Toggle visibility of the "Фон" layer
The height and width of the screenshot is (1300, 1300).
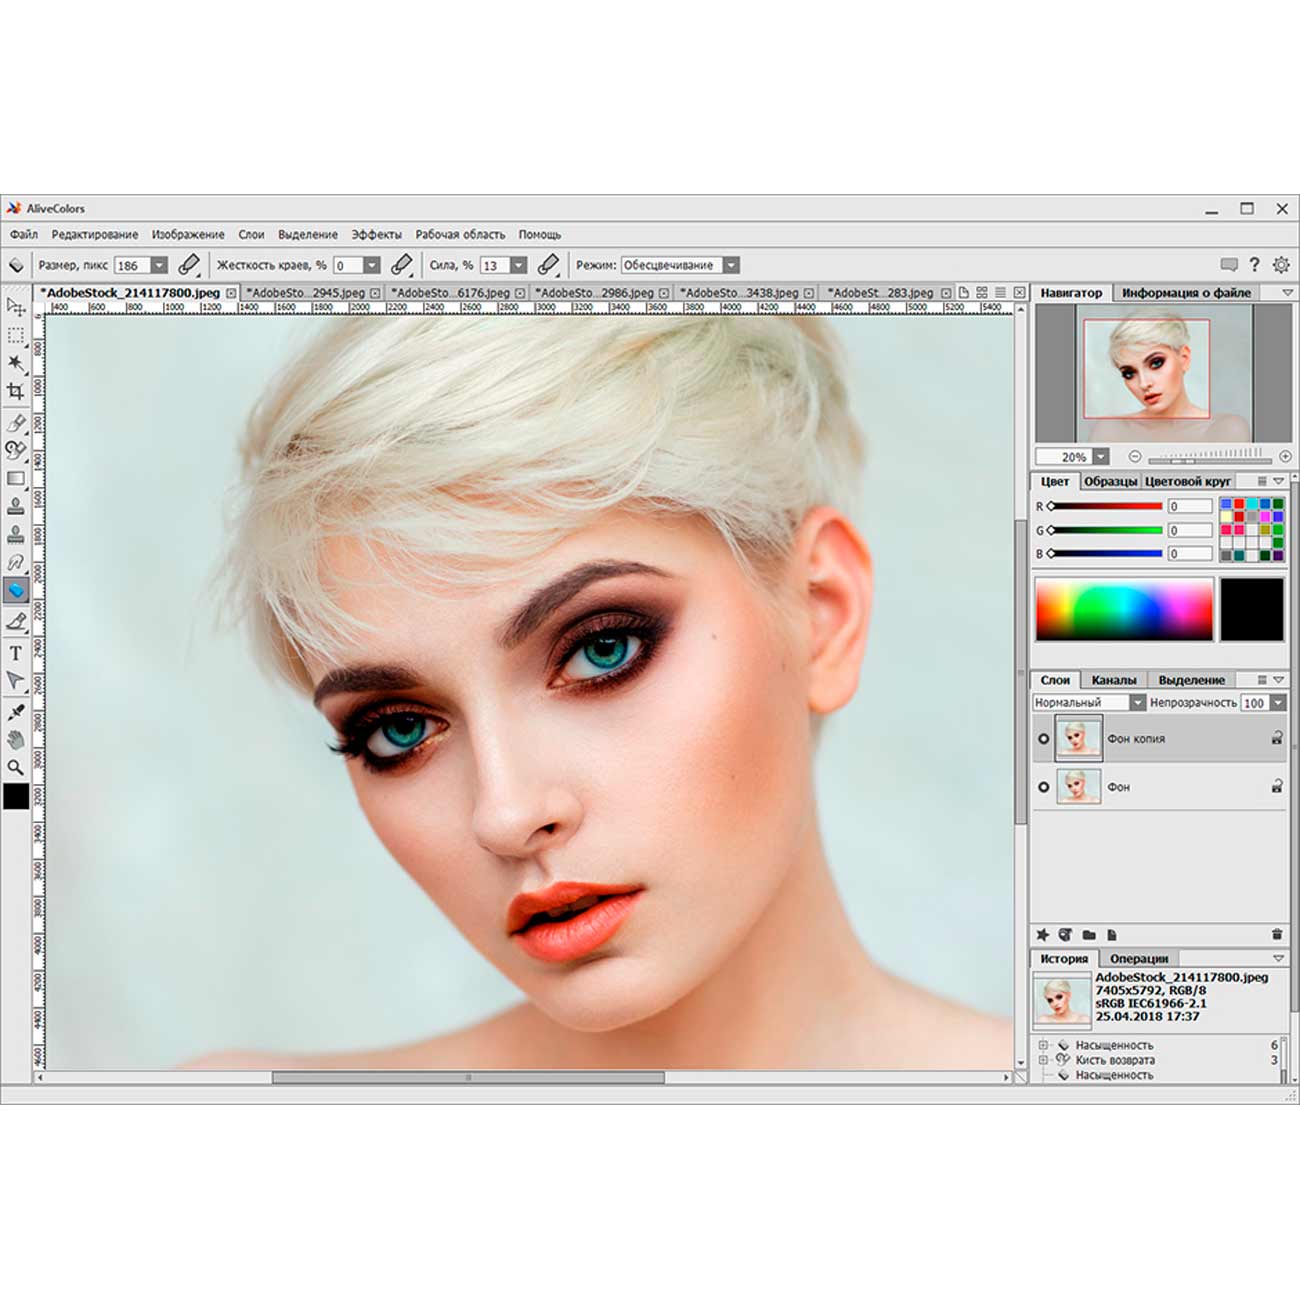coord(1043,787)
